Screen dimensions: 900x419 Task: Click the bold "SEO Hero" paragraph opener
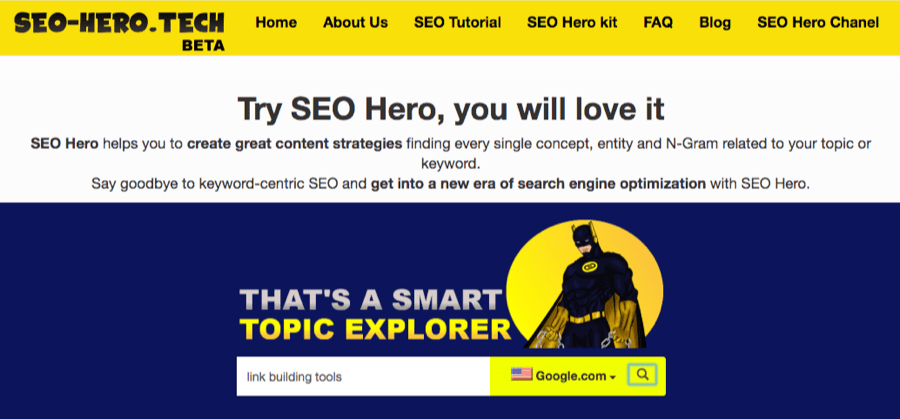[64, 143]
